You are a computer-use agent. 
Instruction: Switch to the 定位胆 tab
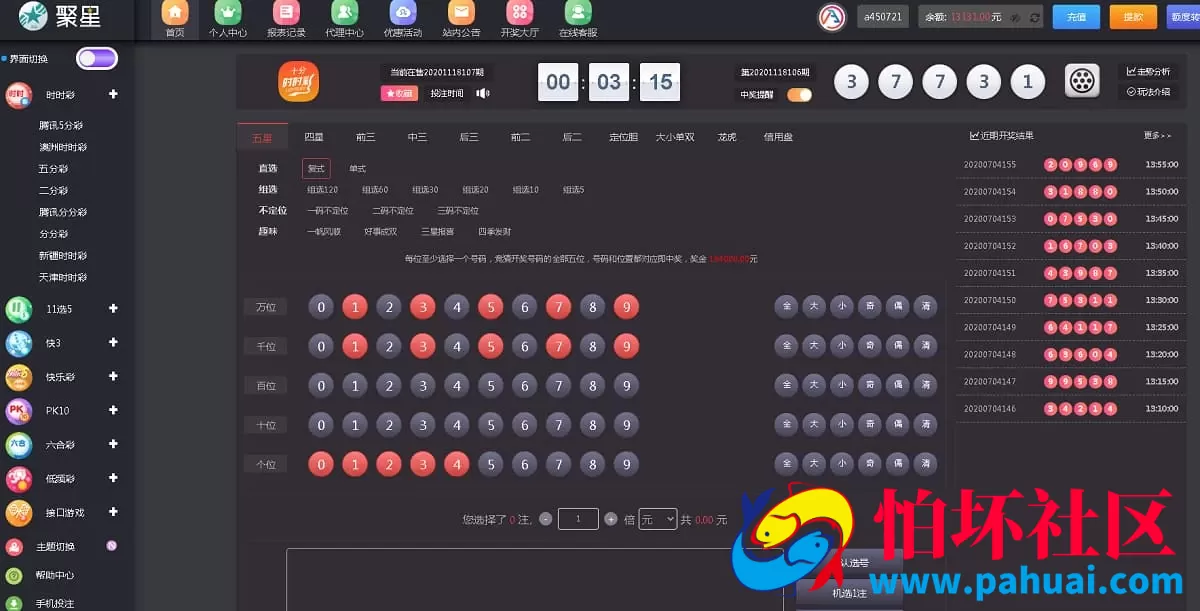click(x=623, y=137)
